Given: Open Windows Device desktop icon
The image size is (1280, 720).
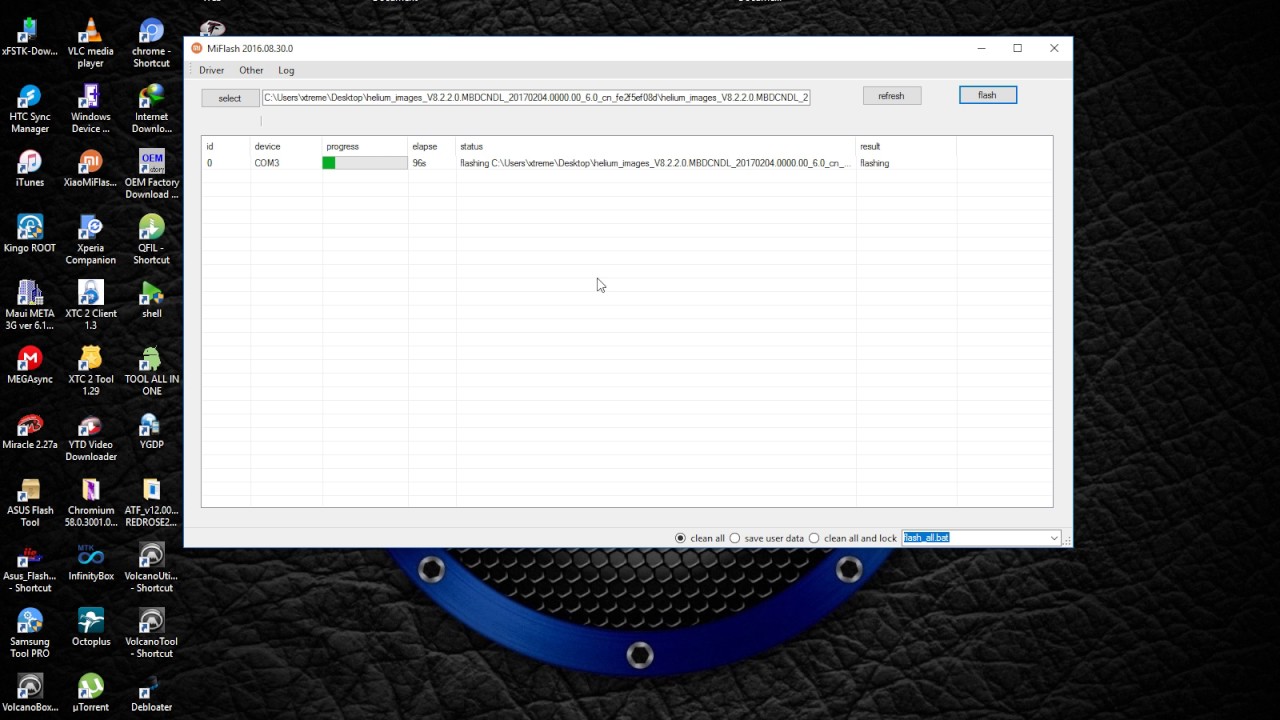Looking at the screenshot, I should click(91, 109).
